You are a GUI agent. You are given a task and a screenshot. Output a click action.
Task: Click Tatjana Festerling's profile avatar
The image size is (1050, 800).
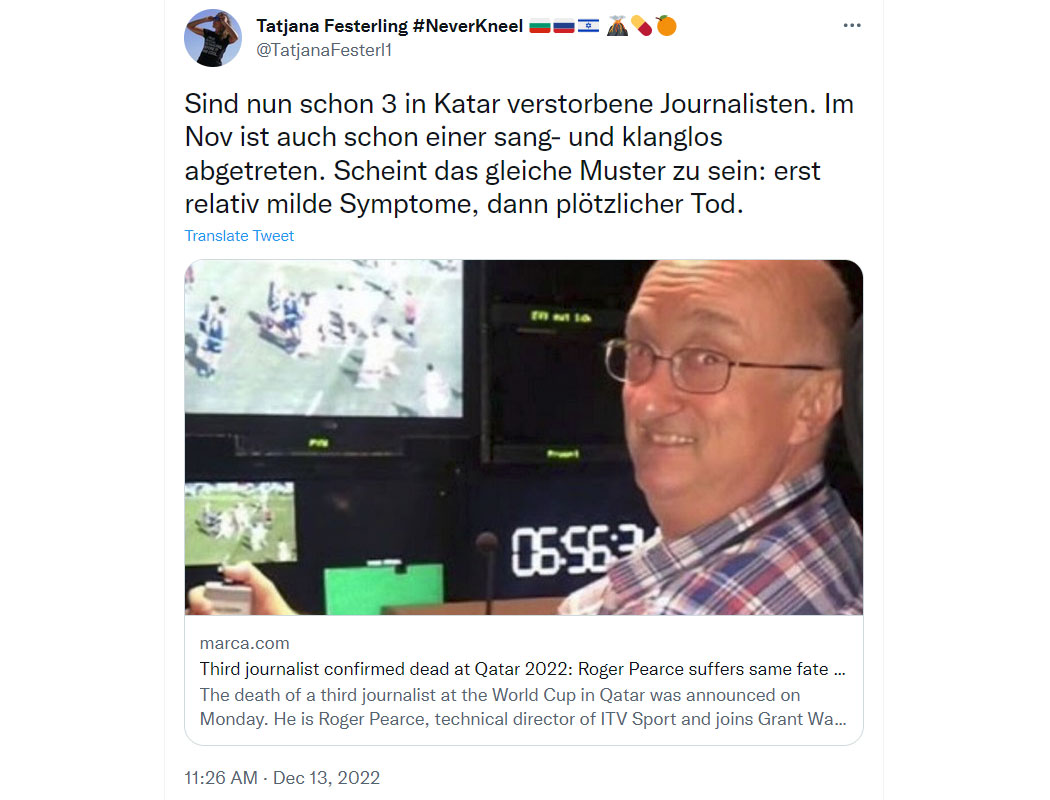click(x=213, y=38)
